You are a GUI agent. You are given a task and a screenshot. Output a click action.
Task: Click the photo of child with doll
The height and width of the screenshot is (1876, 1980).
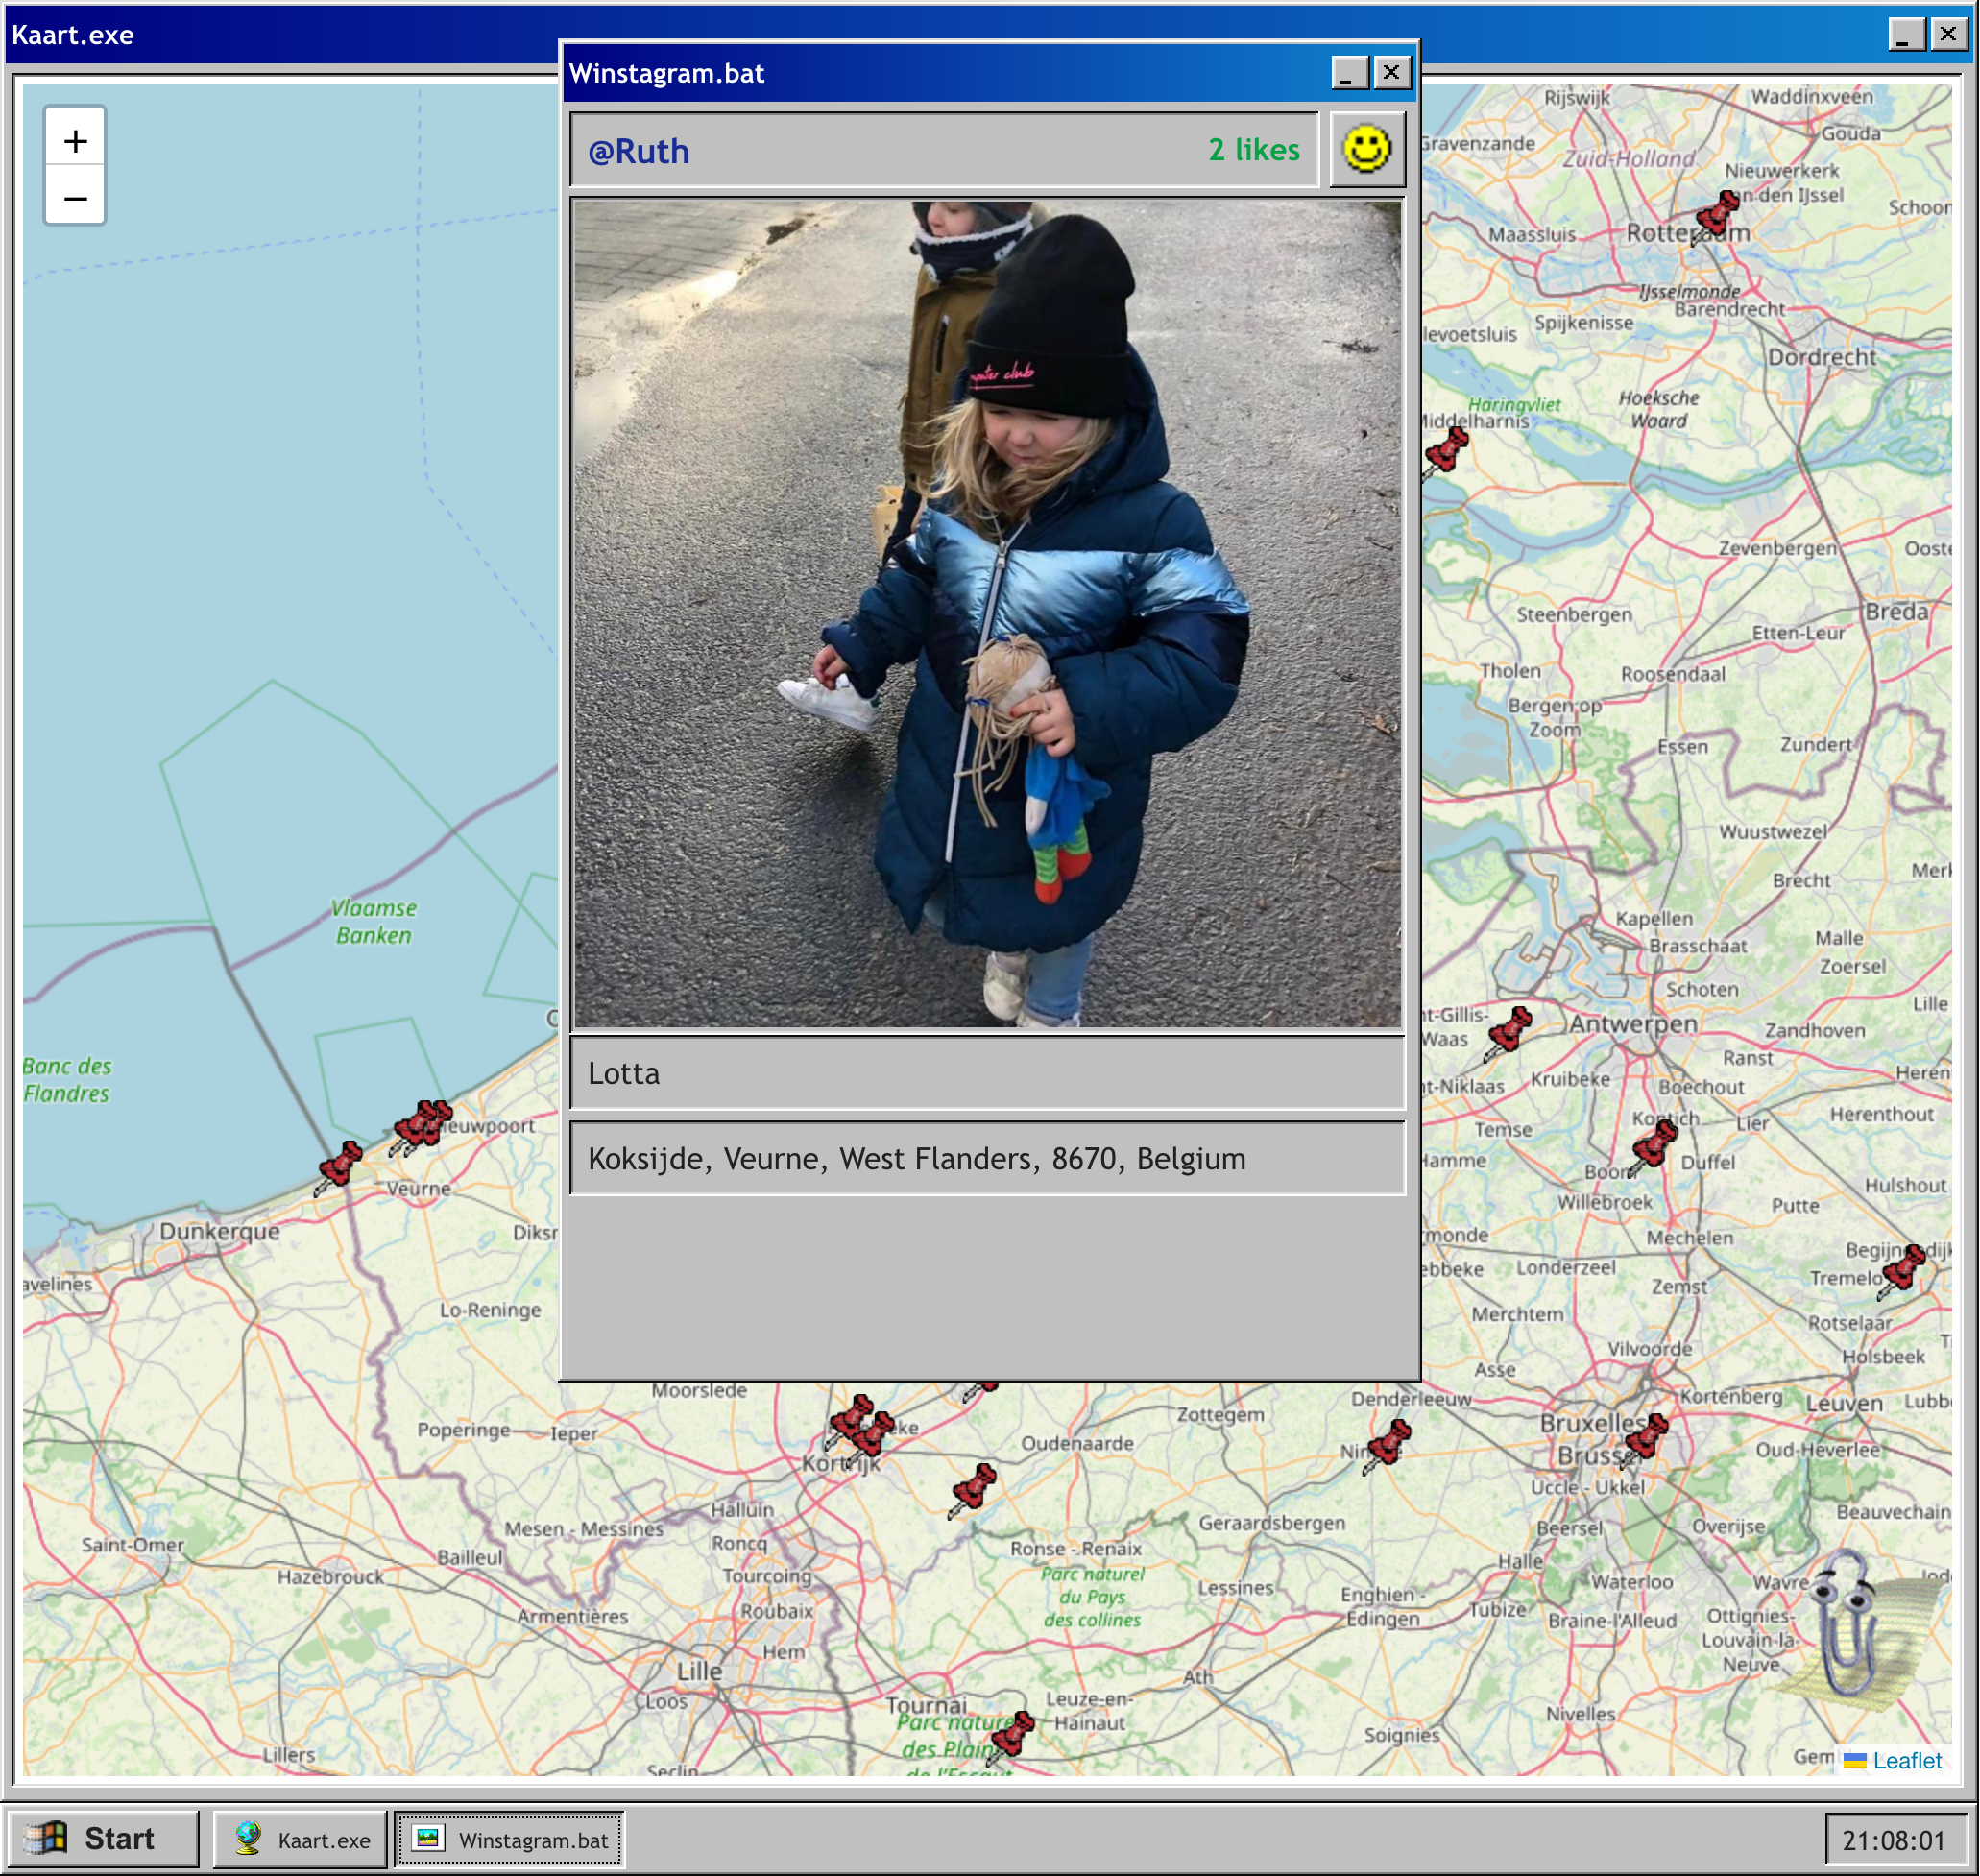[x=986, y=613]
